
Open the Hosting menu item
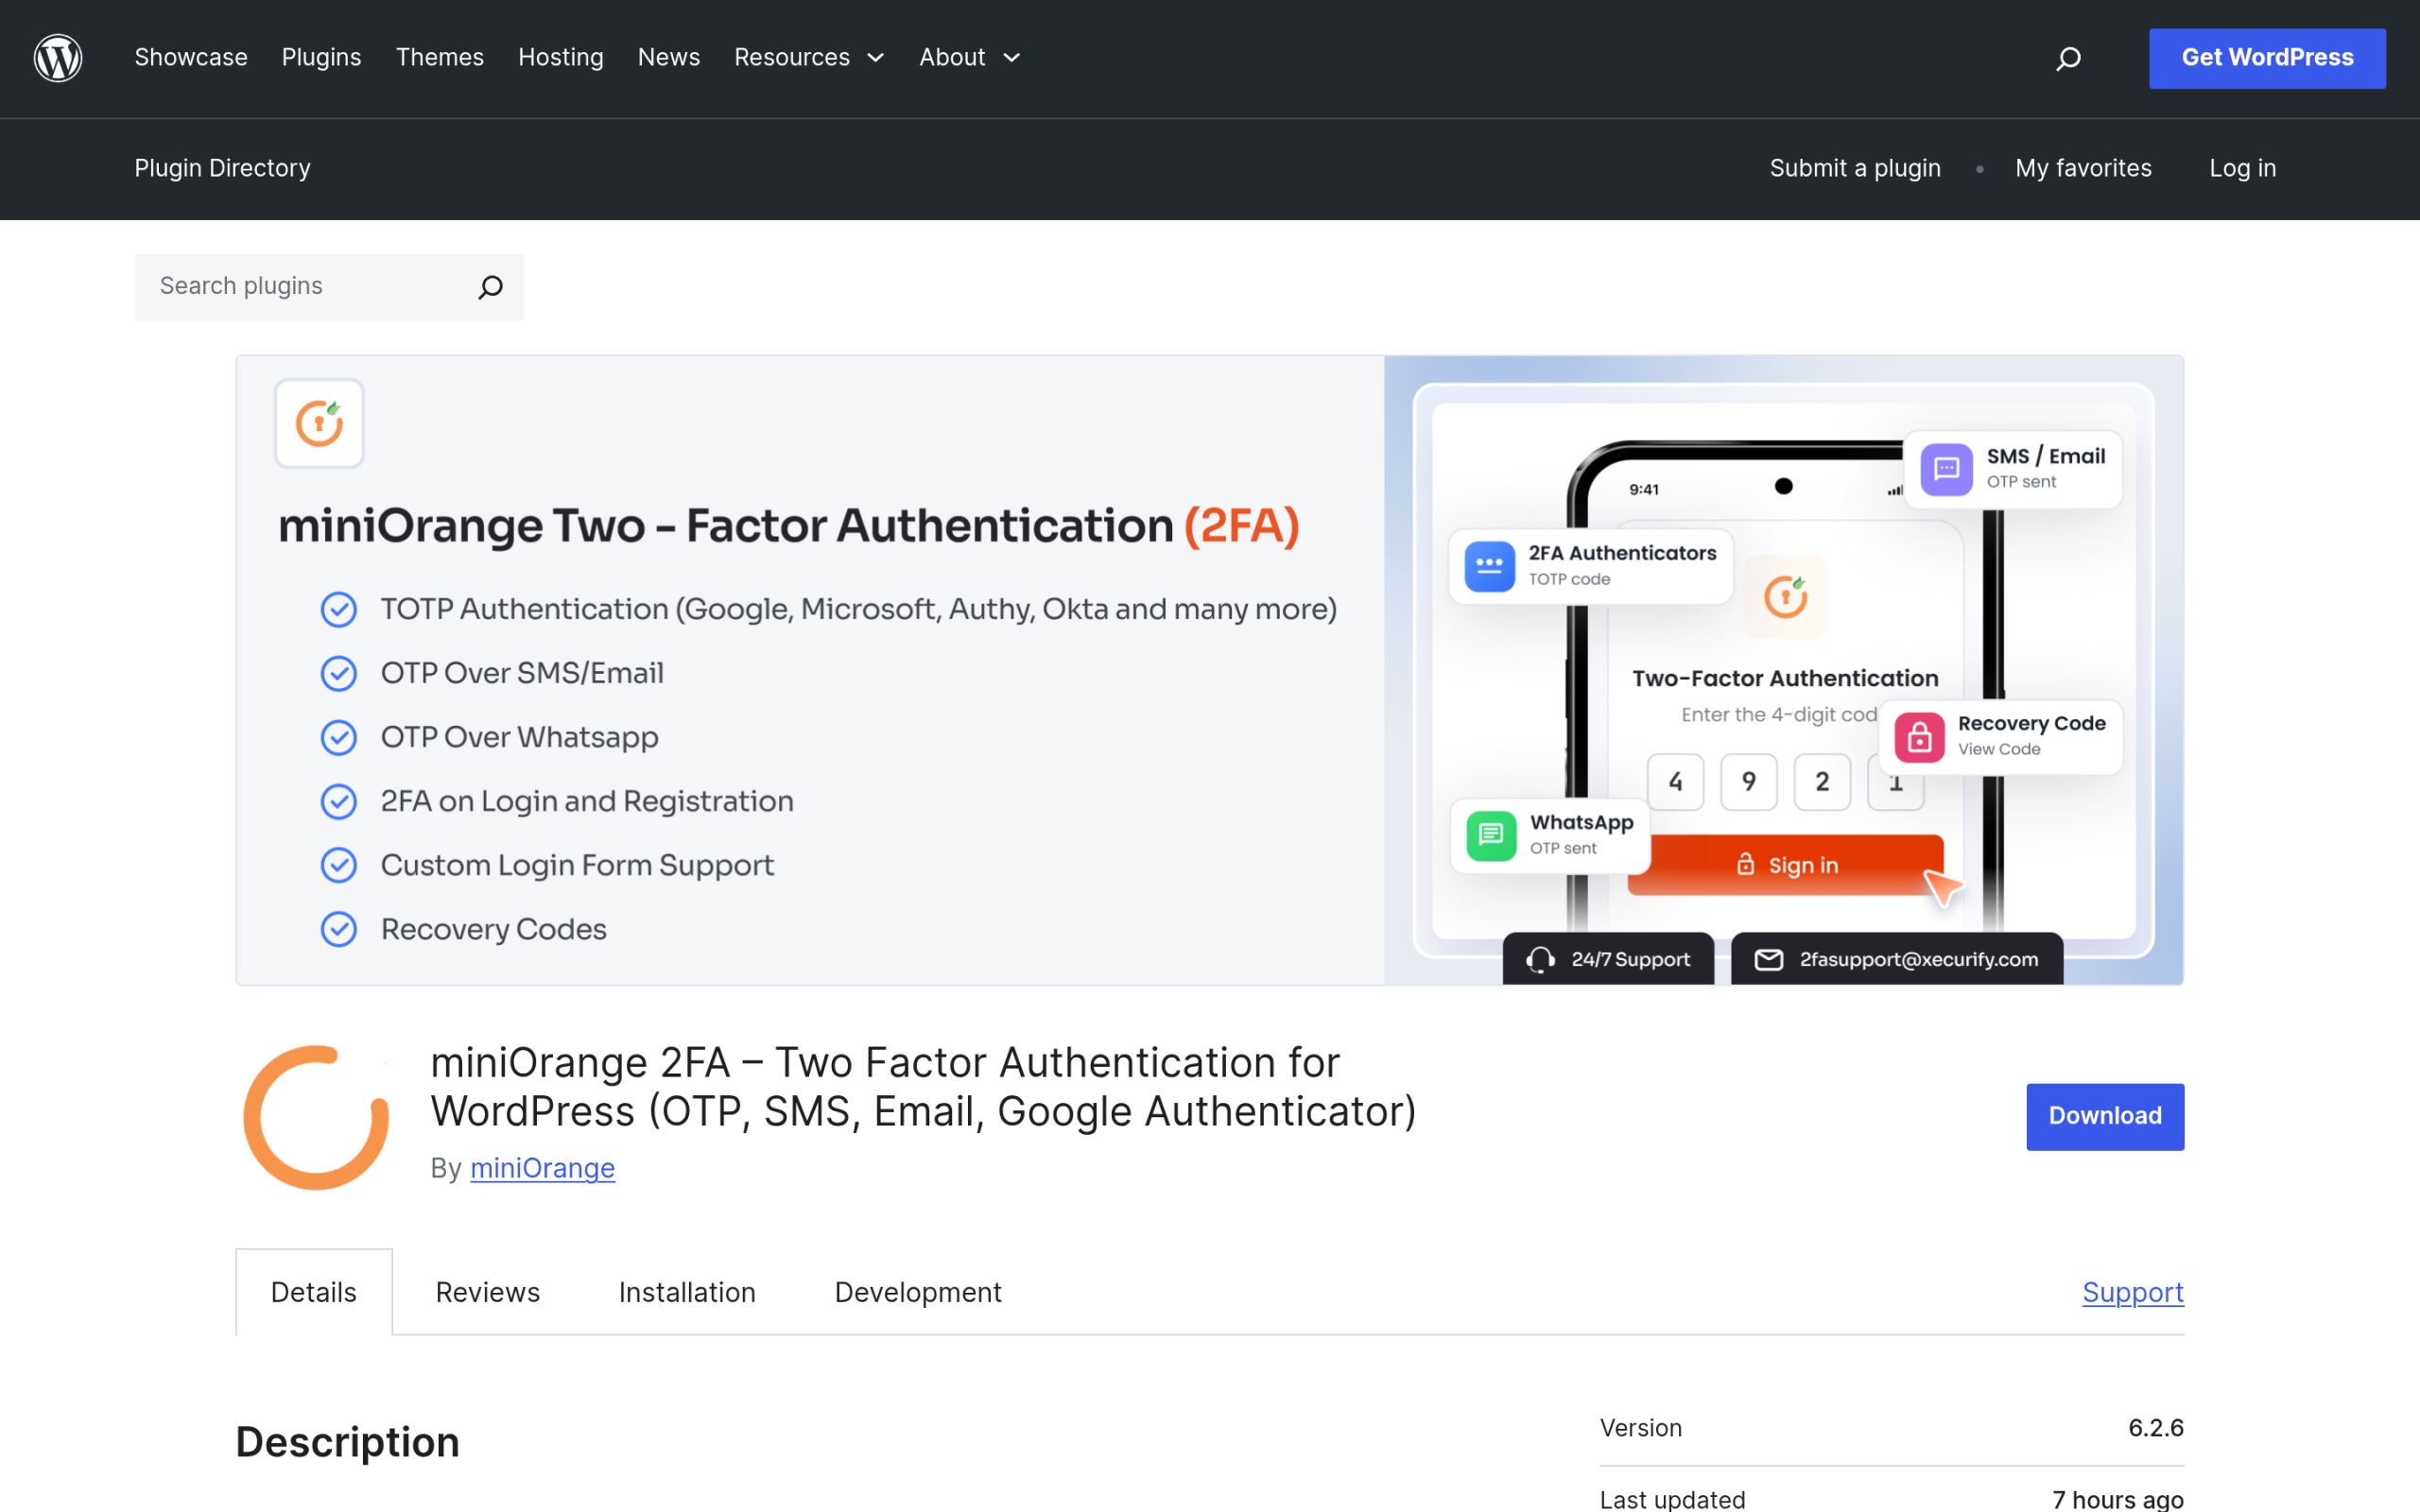point(560,58)
